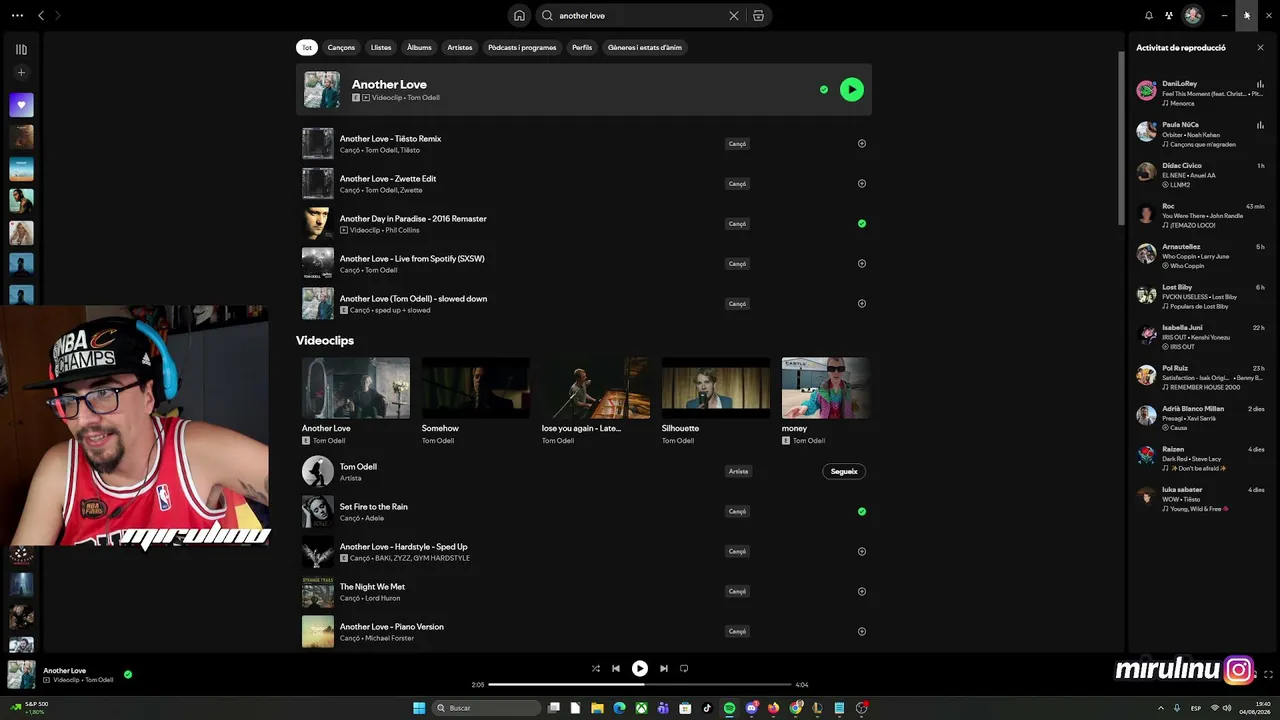The height and width of the screenshot is (720, 1280).
Task: Open Didac Civico's friend activity entry
Action: coord(1201,175)
